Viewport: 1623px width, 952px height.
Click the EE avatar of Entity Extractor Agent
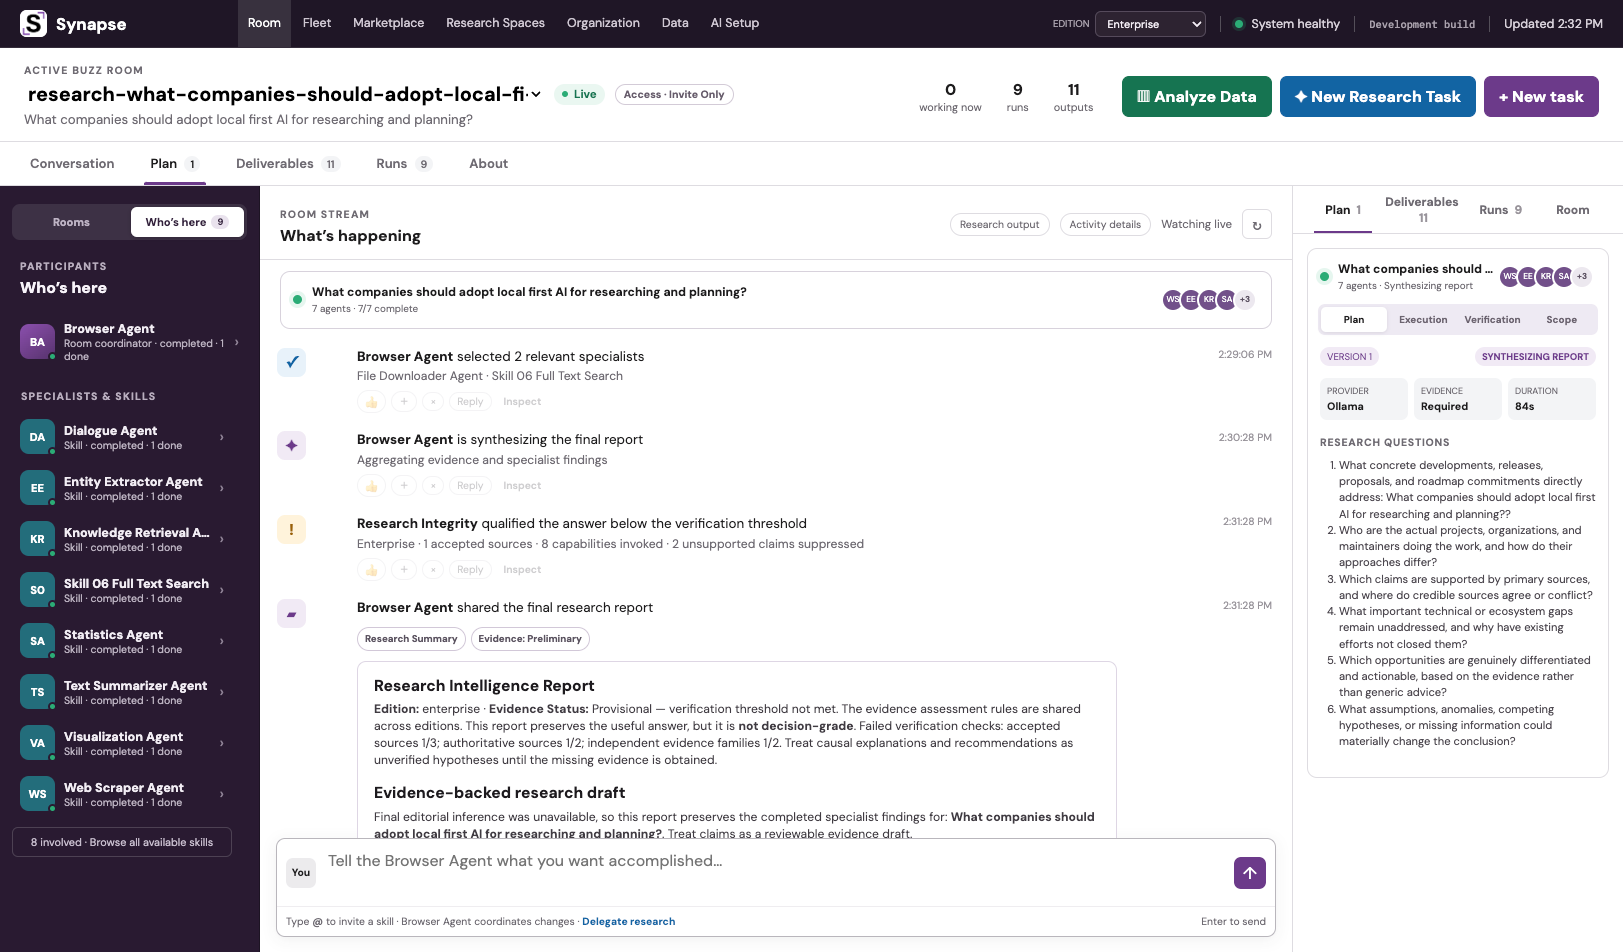pos(37,488)
